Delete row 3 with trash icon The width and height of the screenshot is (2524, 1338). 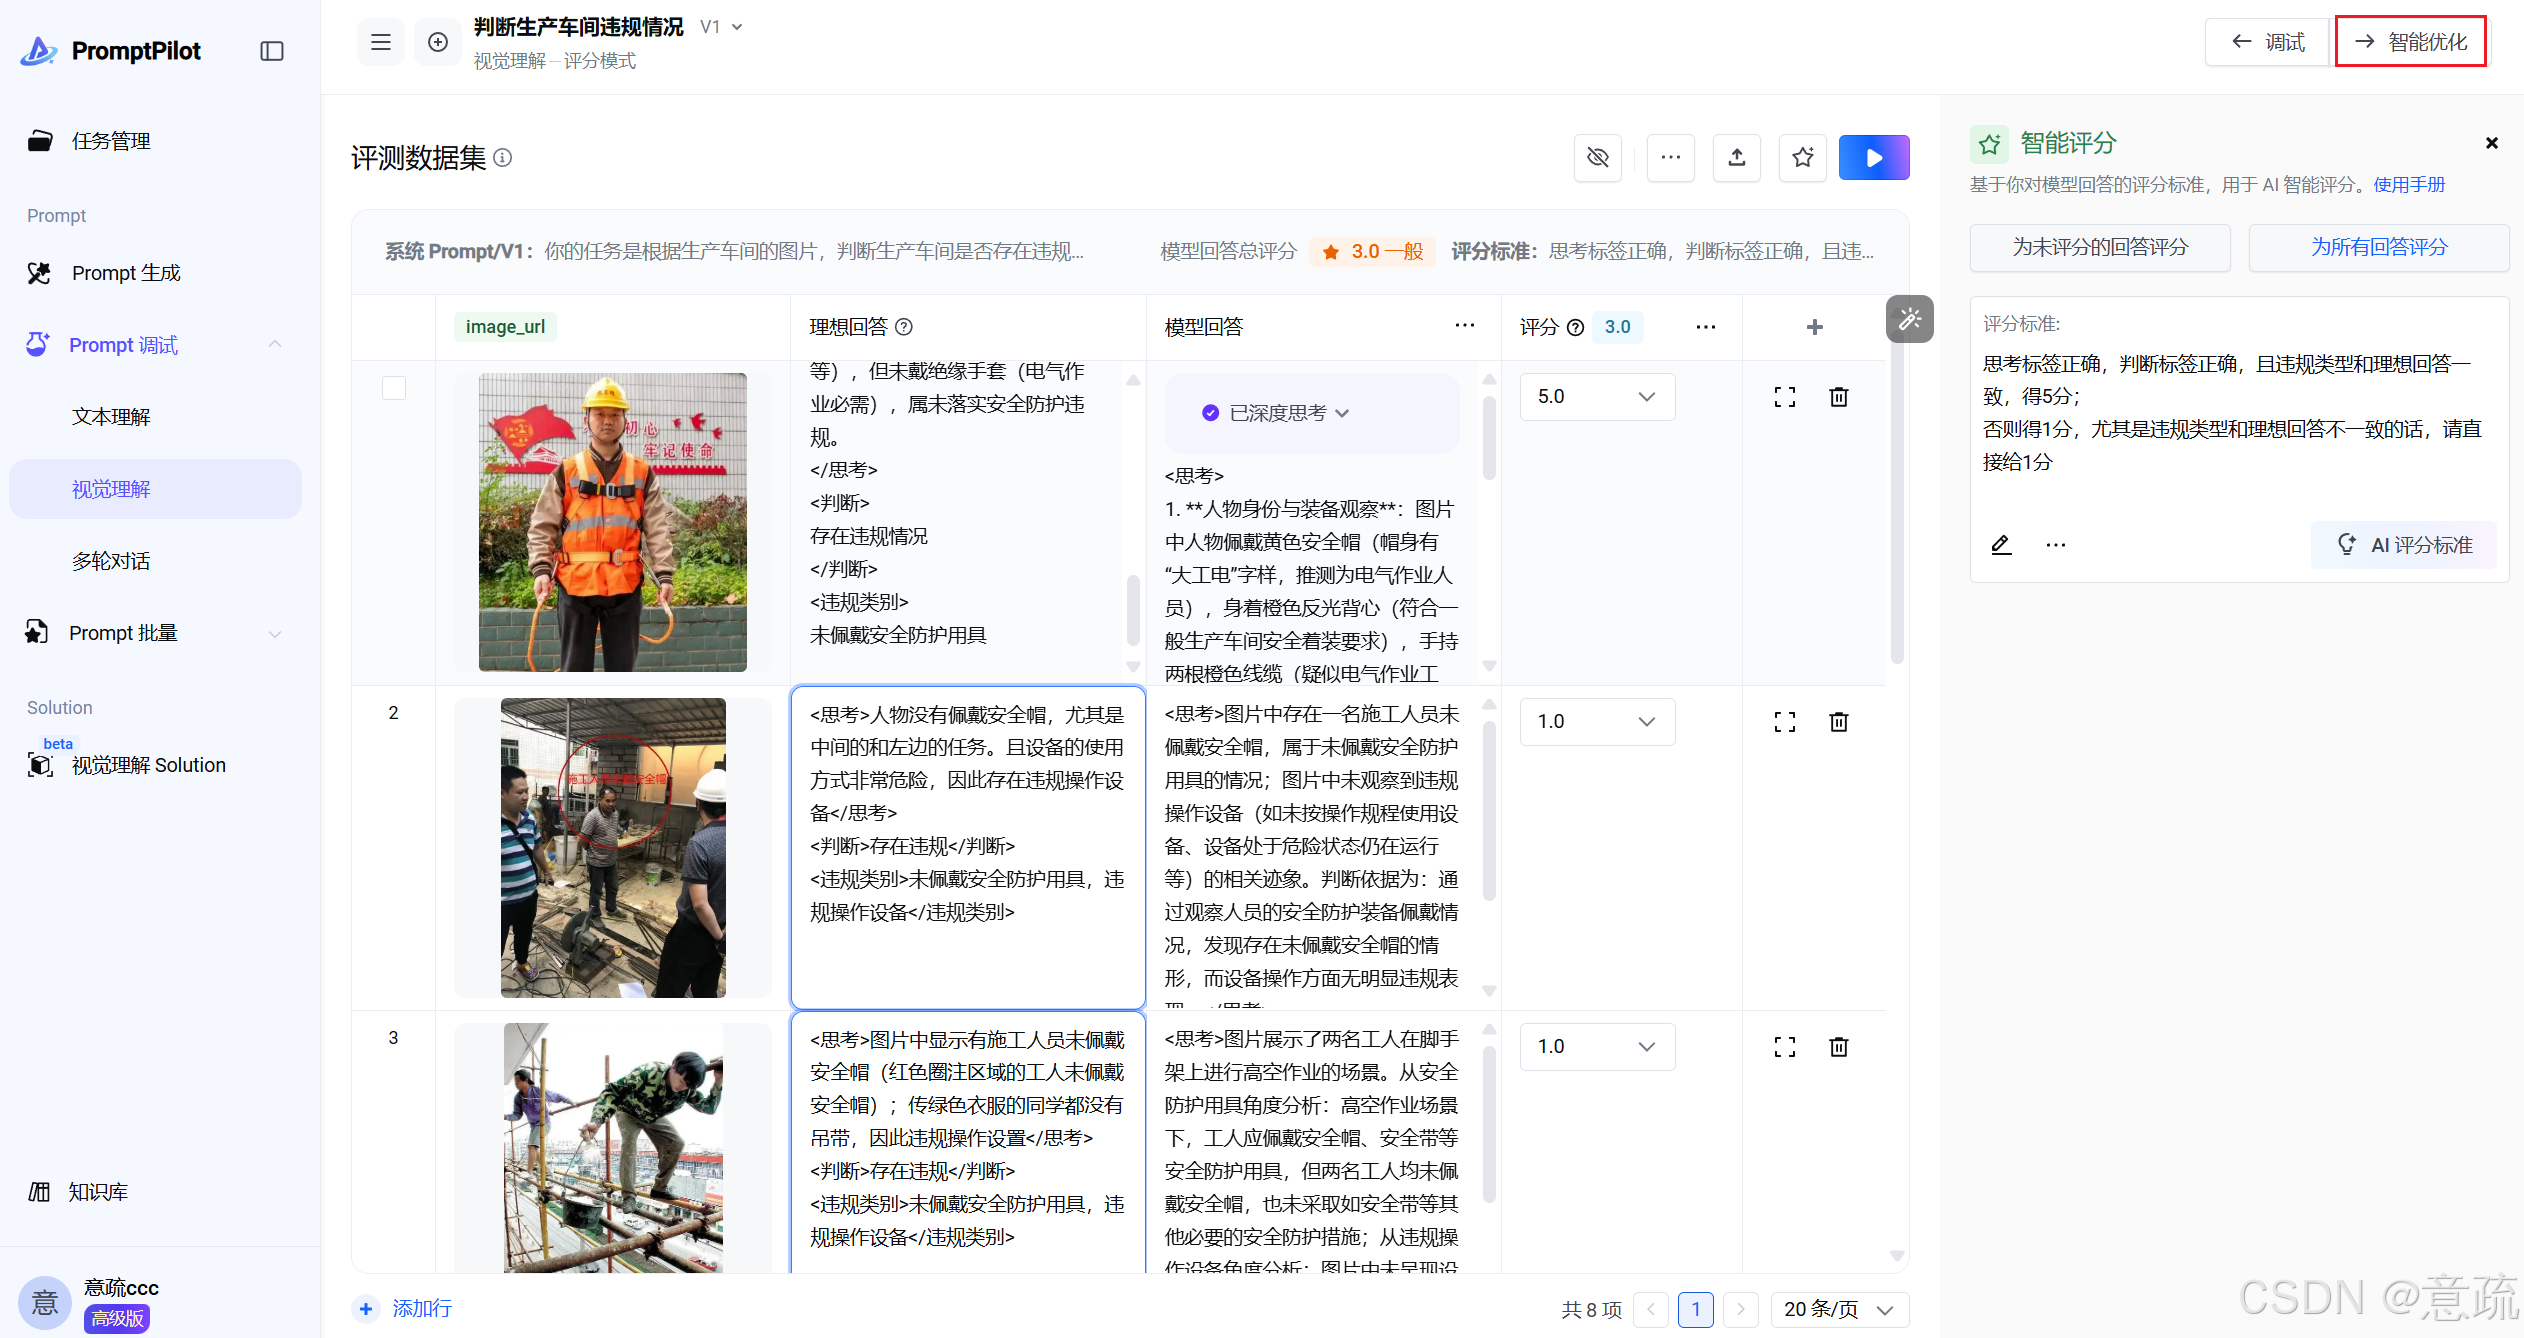[x=1839, y=1047]
